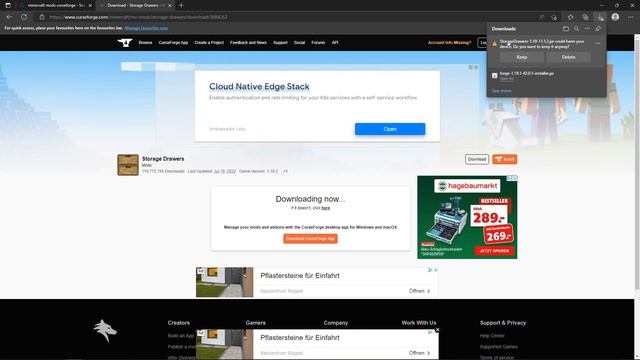This screenshot has width=640, height=360.
Task: Click Öffnen on middle Pflastersteine ad
Action: click(x=419, y=291)
